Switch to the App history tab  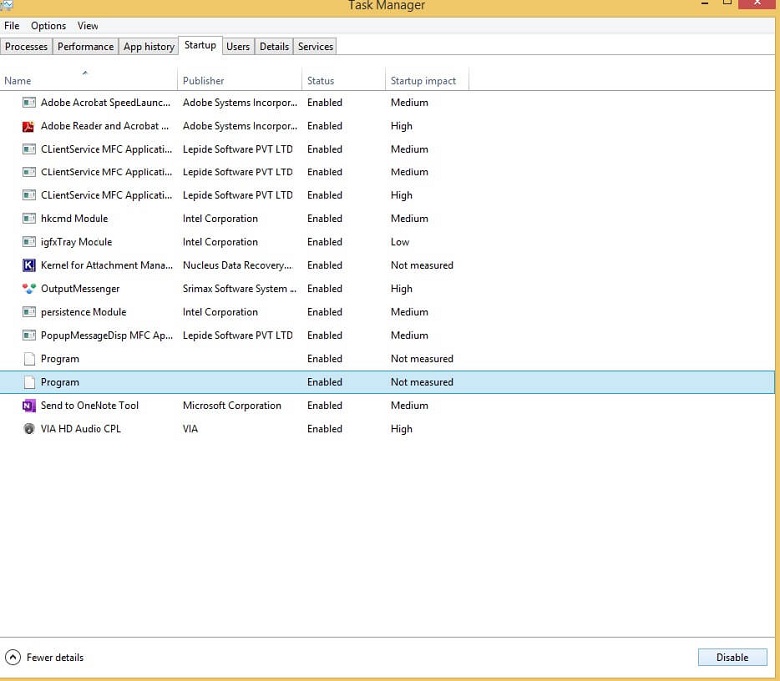coord(149,46)
